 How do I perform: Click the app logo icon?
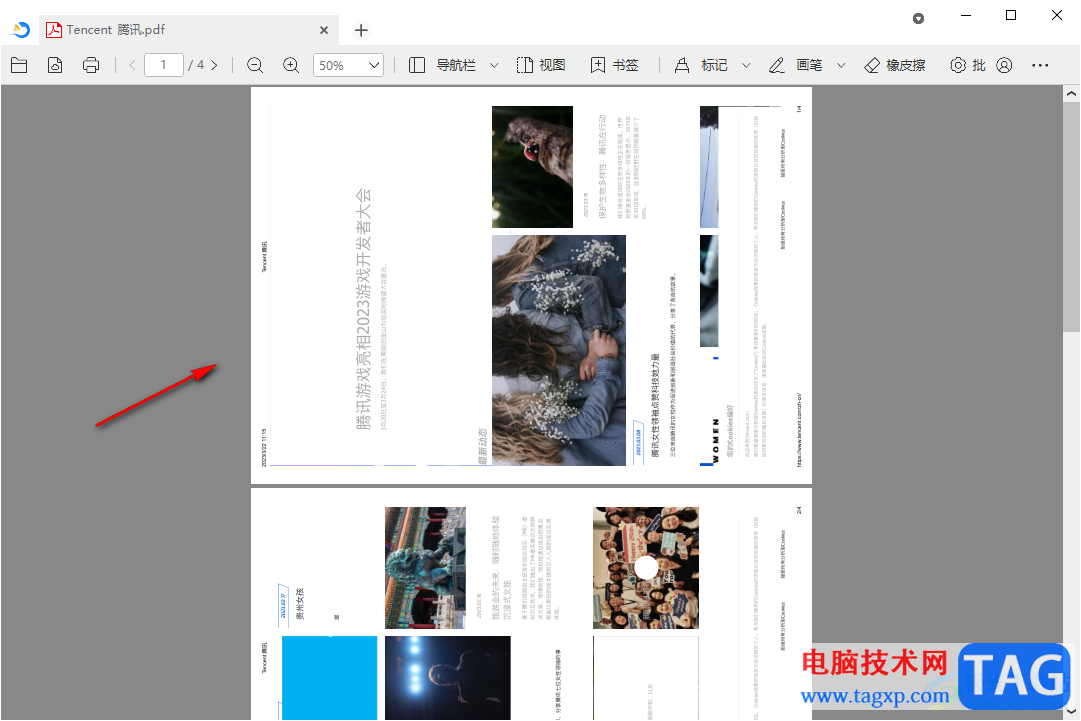point(21,30)
